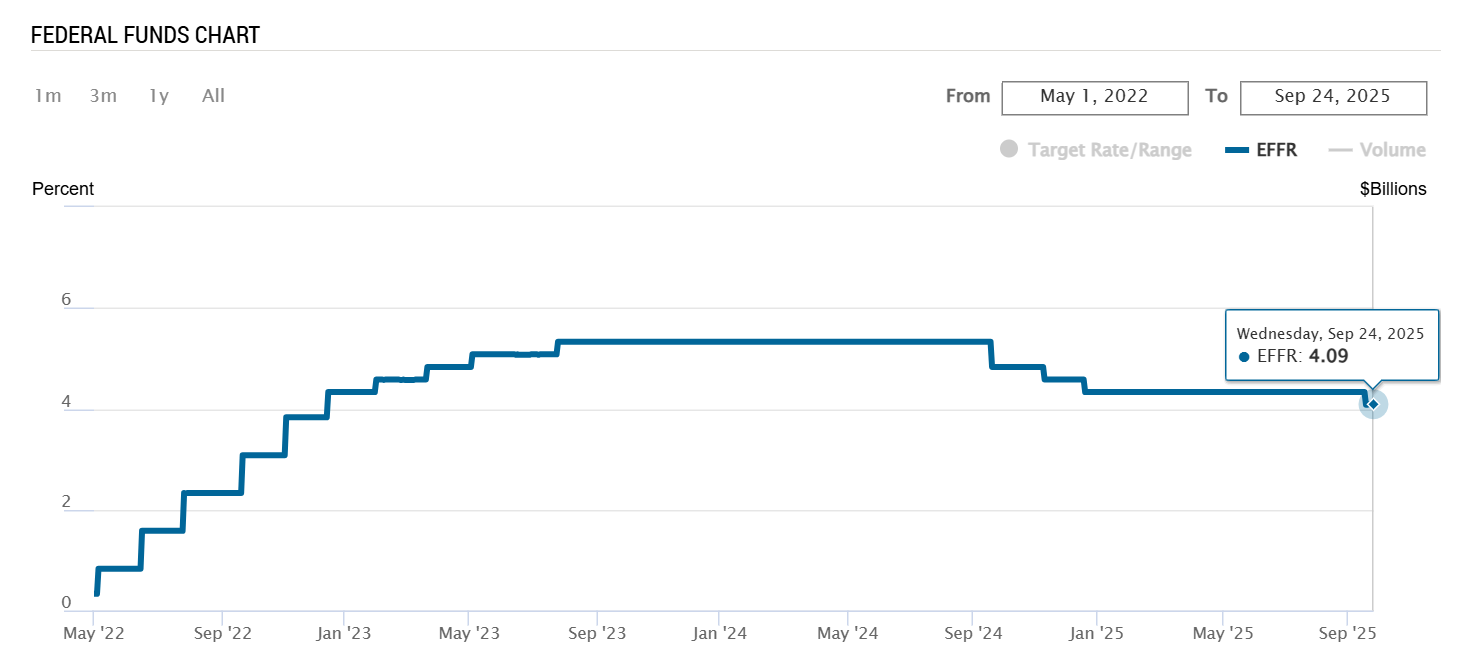Click the Jan '24 x-axis label

pyautogui.click(x=719, y=633)
